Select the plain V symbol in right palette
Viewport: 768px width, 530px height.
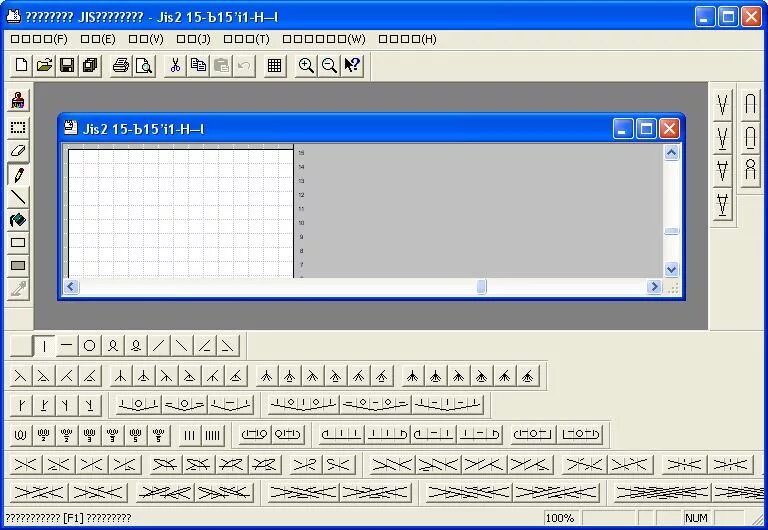(x=722, y=105)
